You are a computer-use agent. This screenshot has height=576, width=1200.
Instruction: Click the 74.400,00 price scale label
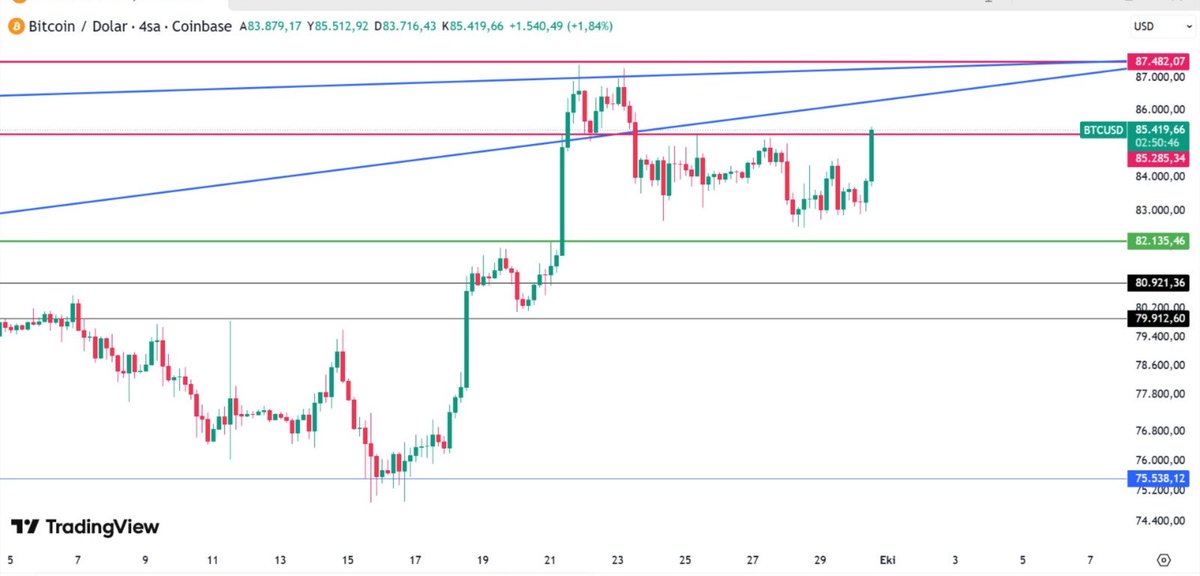click(x=1159, y=521)
